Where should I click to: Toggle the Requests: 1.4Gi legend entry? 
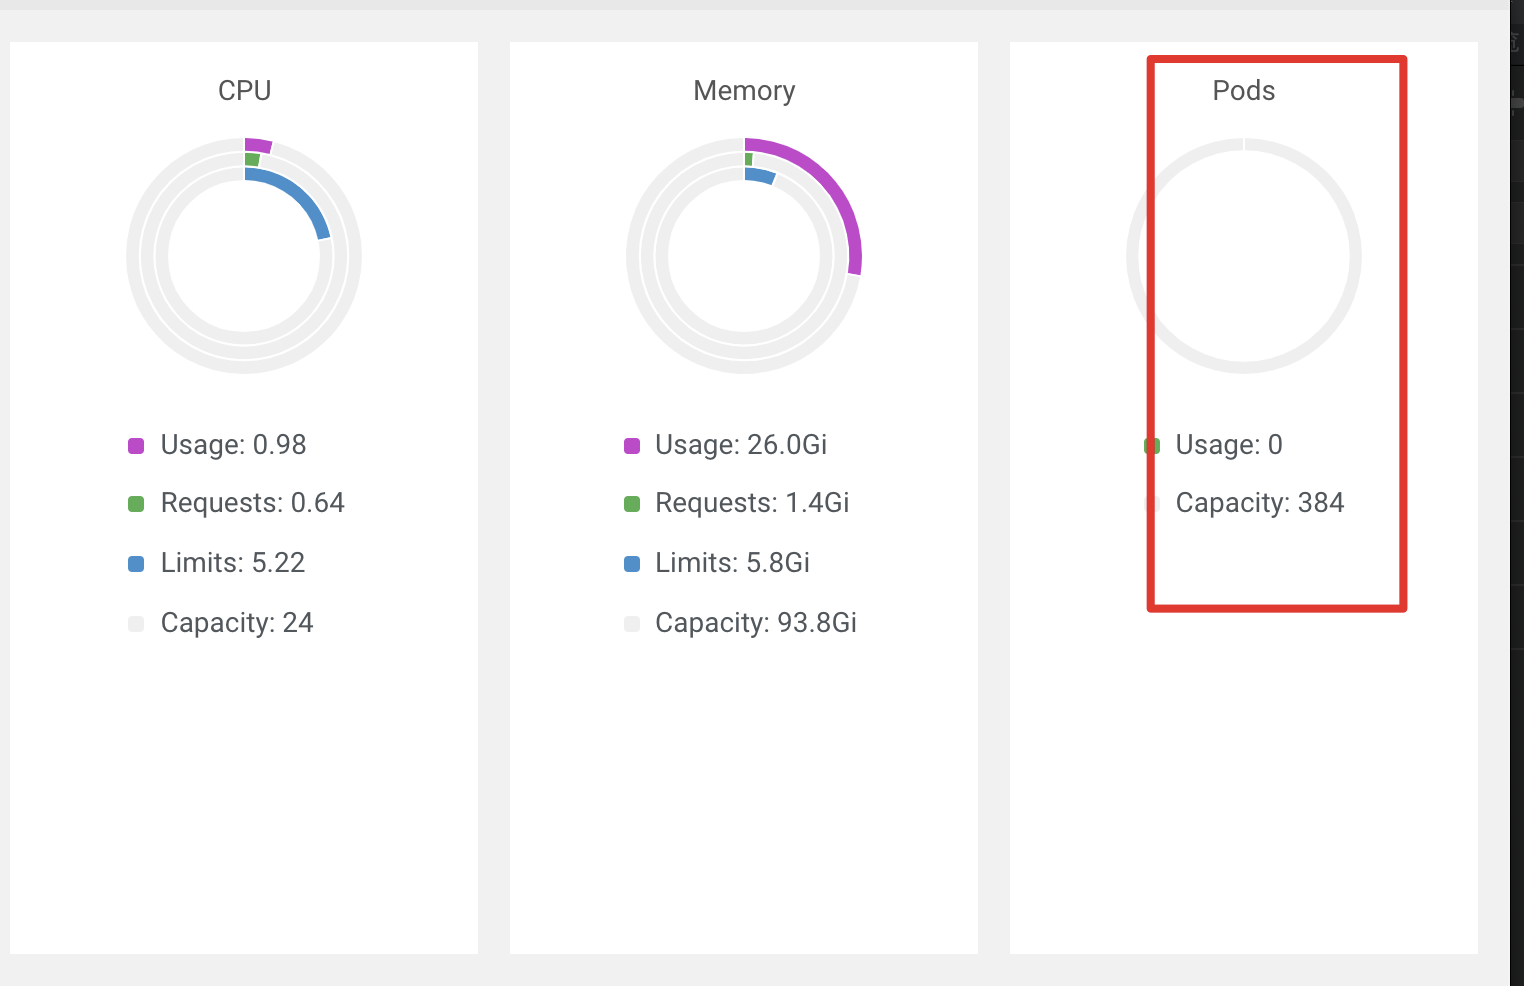coord(751,503)
